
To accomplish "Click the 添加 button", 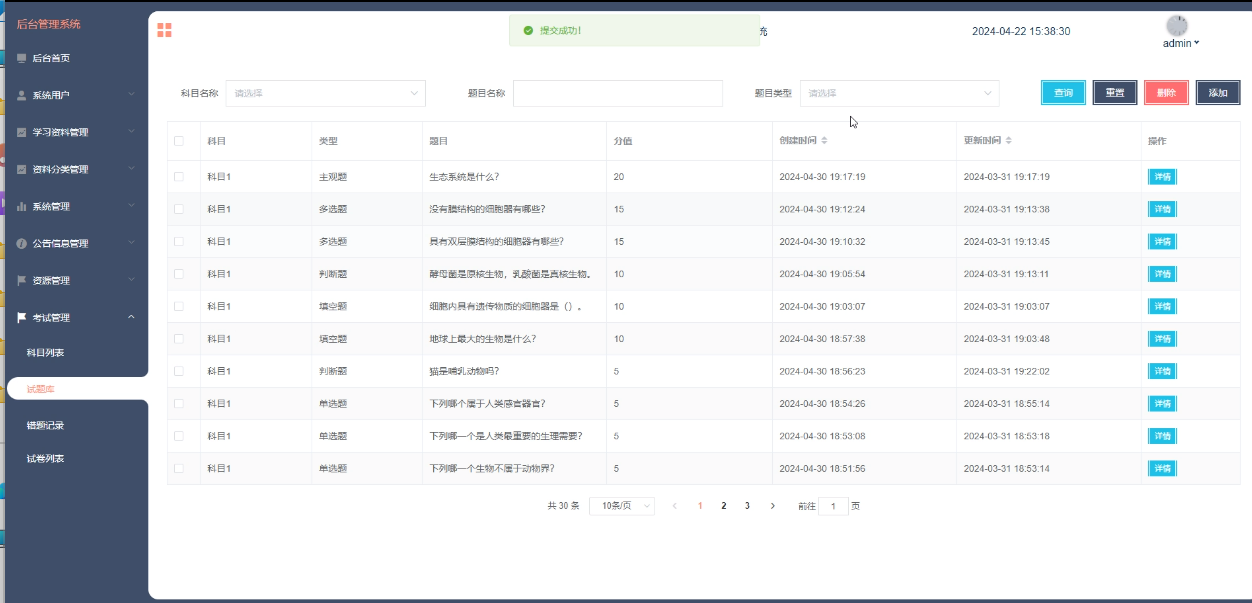I will pos(1218,93).
